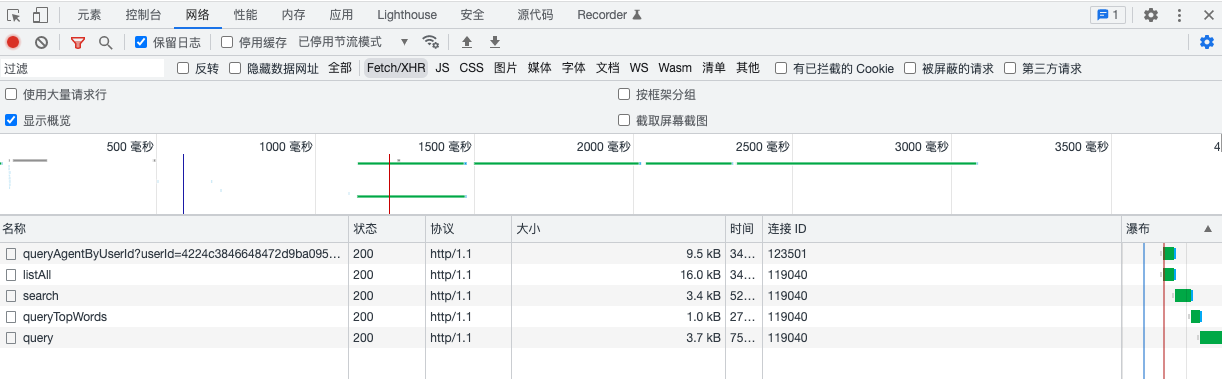Open DevTools settings gear icon

pos(1151,15)
